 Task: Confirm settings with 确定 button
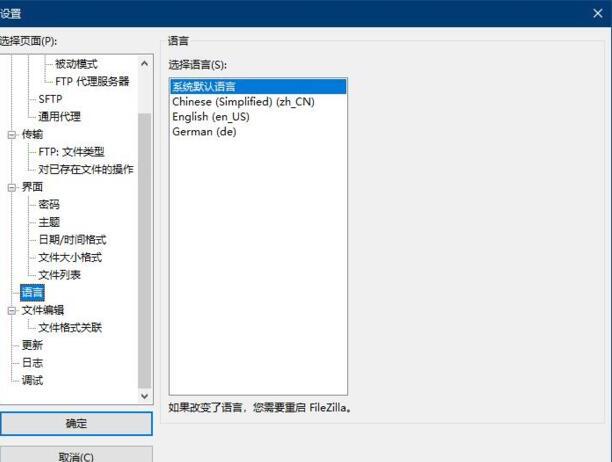76,423
